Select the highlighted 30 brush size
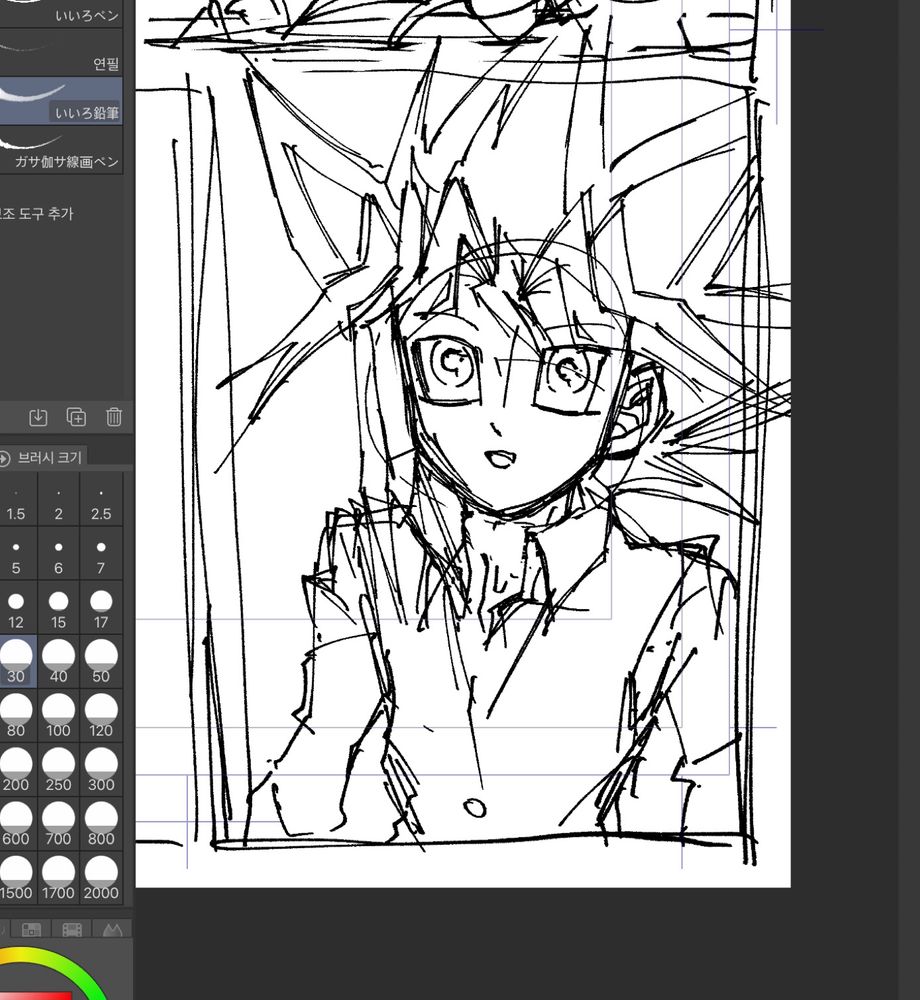 [16, 662]
